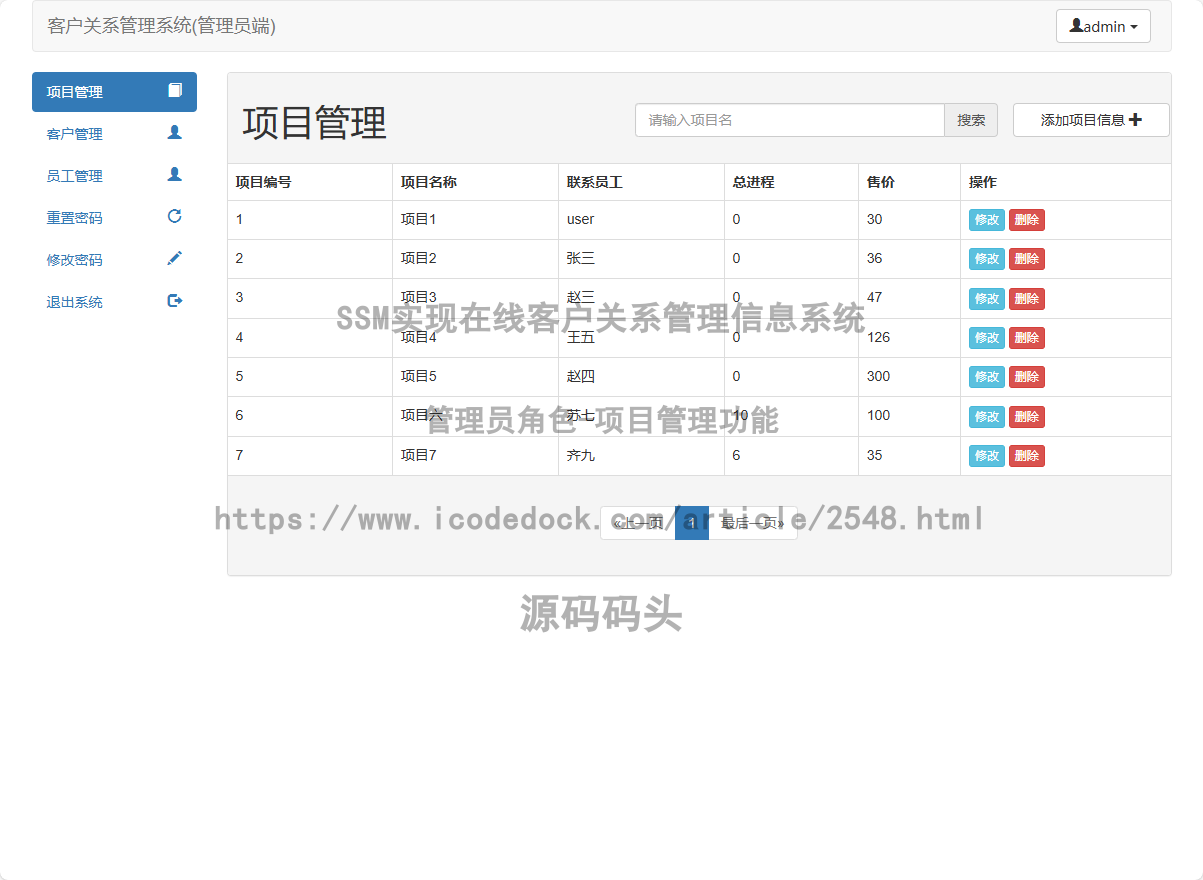
Task: Open 员工管理 in the sidebar
Action: coord(114,176)
